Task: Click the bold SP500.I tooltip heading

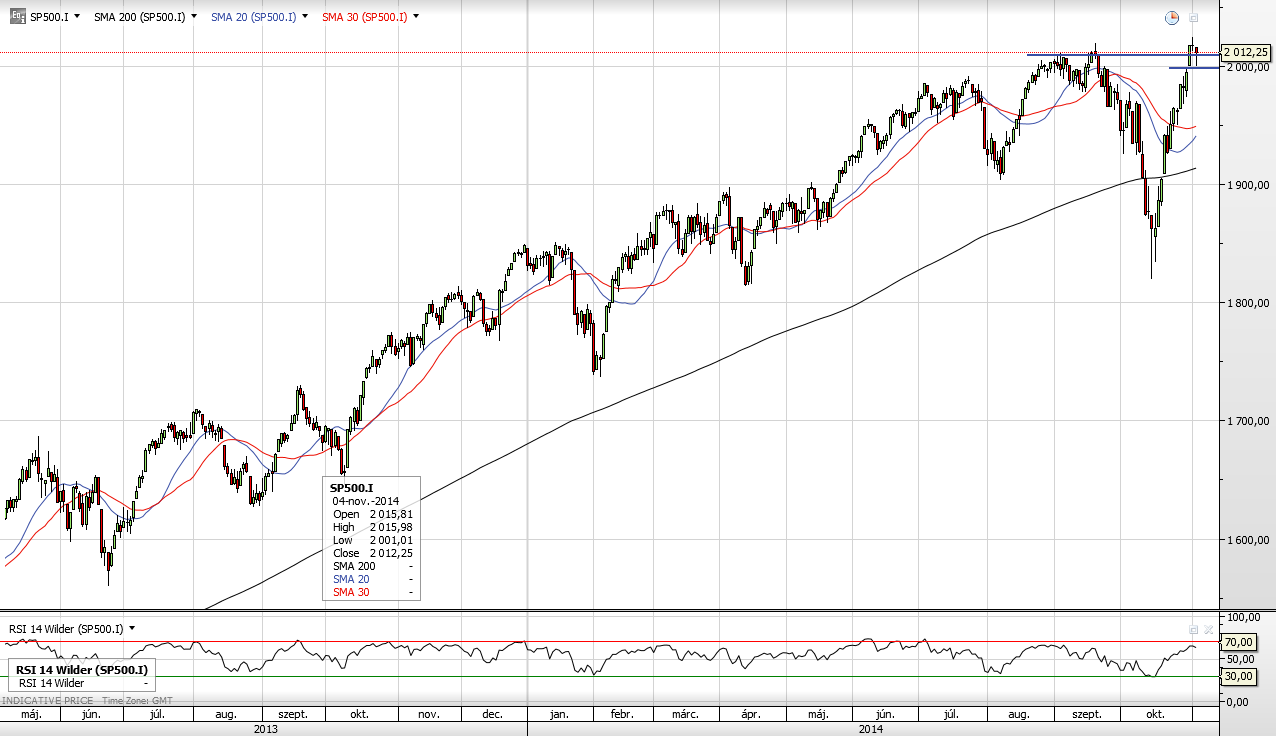Action: [351, 488]
